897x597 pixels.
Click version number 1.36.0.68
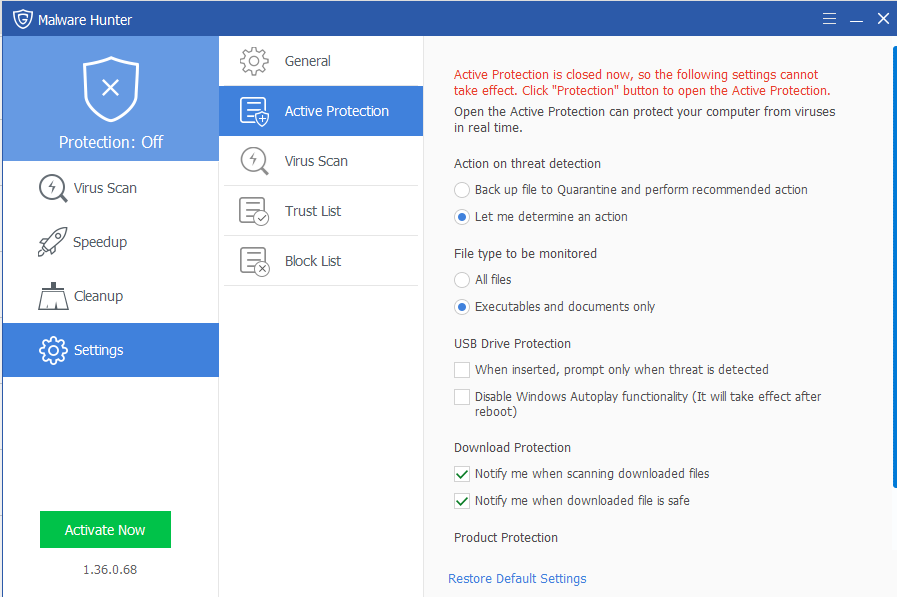point(110,570)
